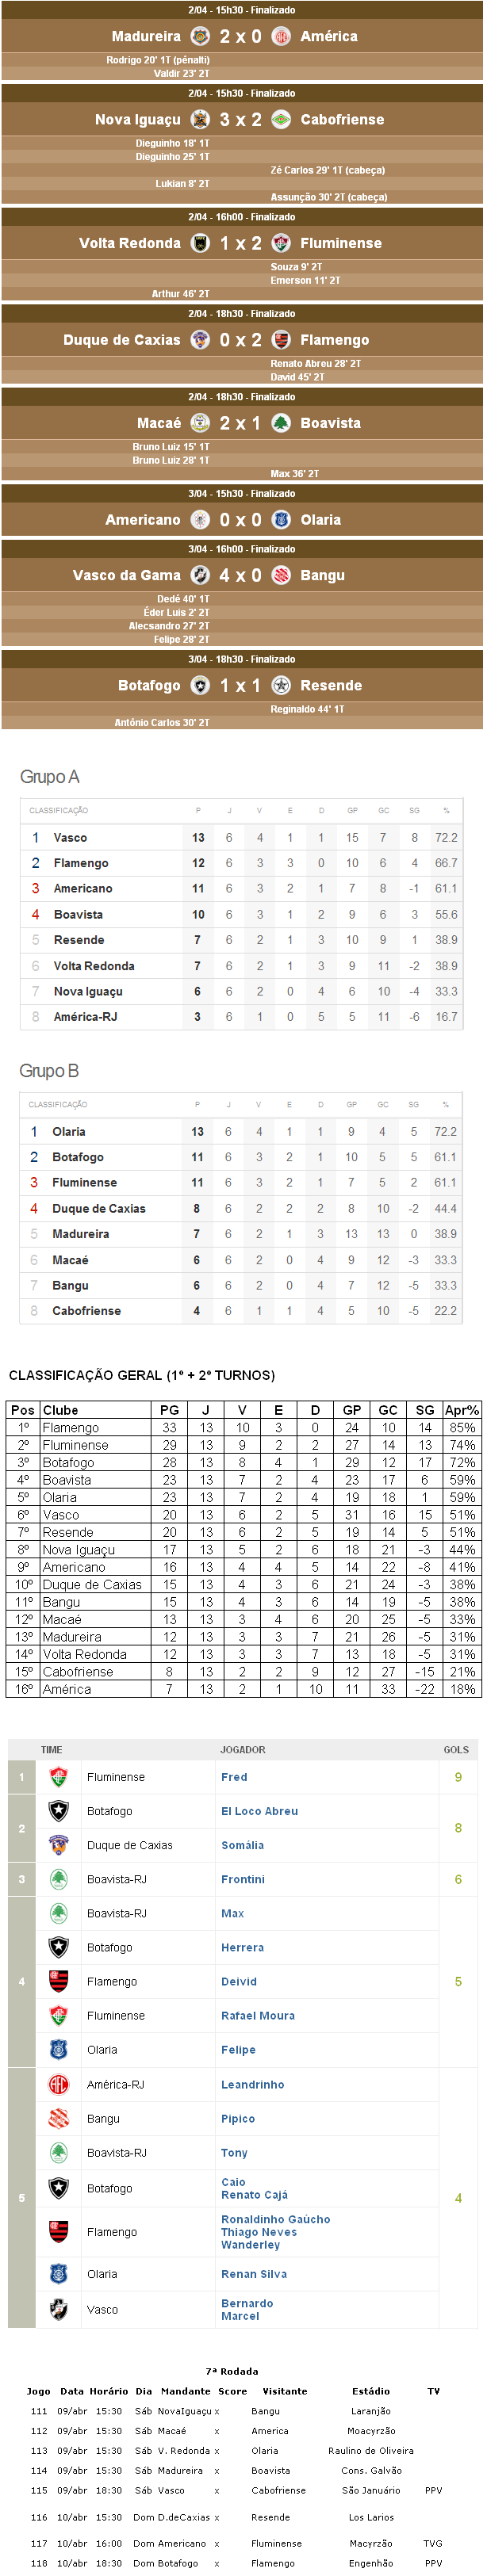Open the El Loco Abreu player link
Screen dimensions: 487x2576
pyautogui.click(x=259, y=1811)
